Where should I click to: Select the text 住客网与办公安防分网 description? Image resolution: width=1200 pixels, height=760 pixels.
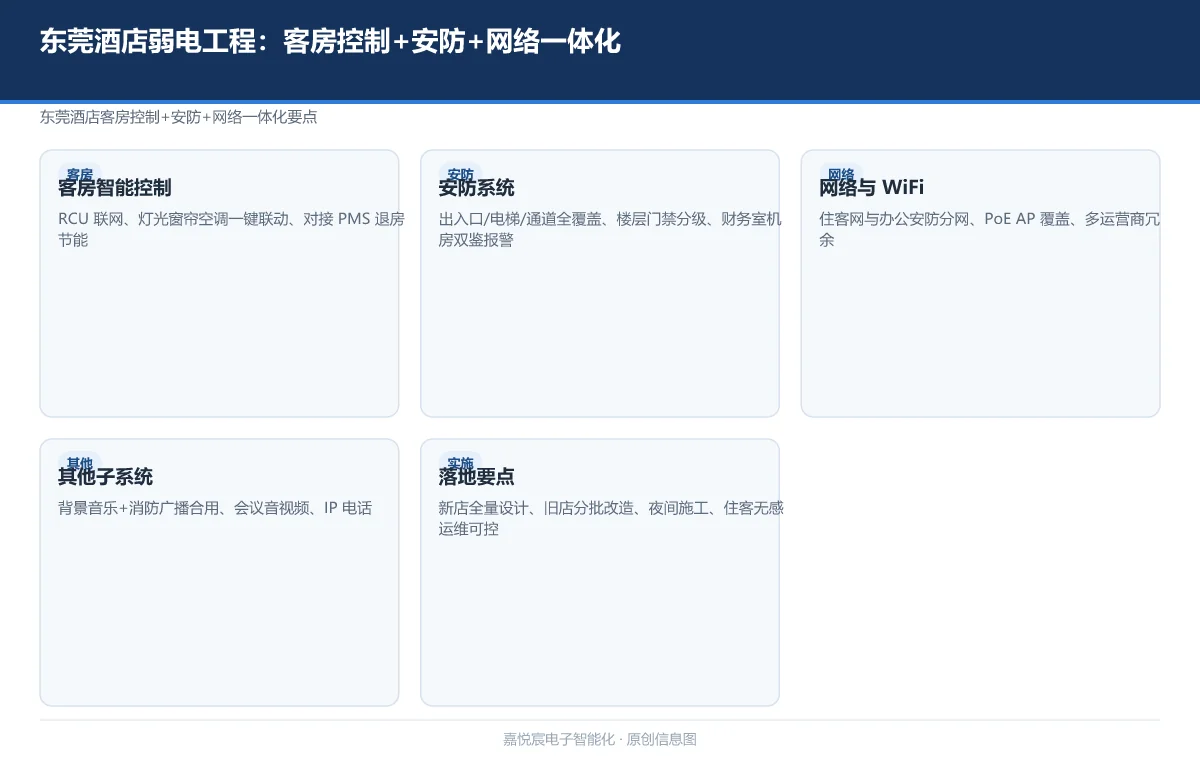990,229
